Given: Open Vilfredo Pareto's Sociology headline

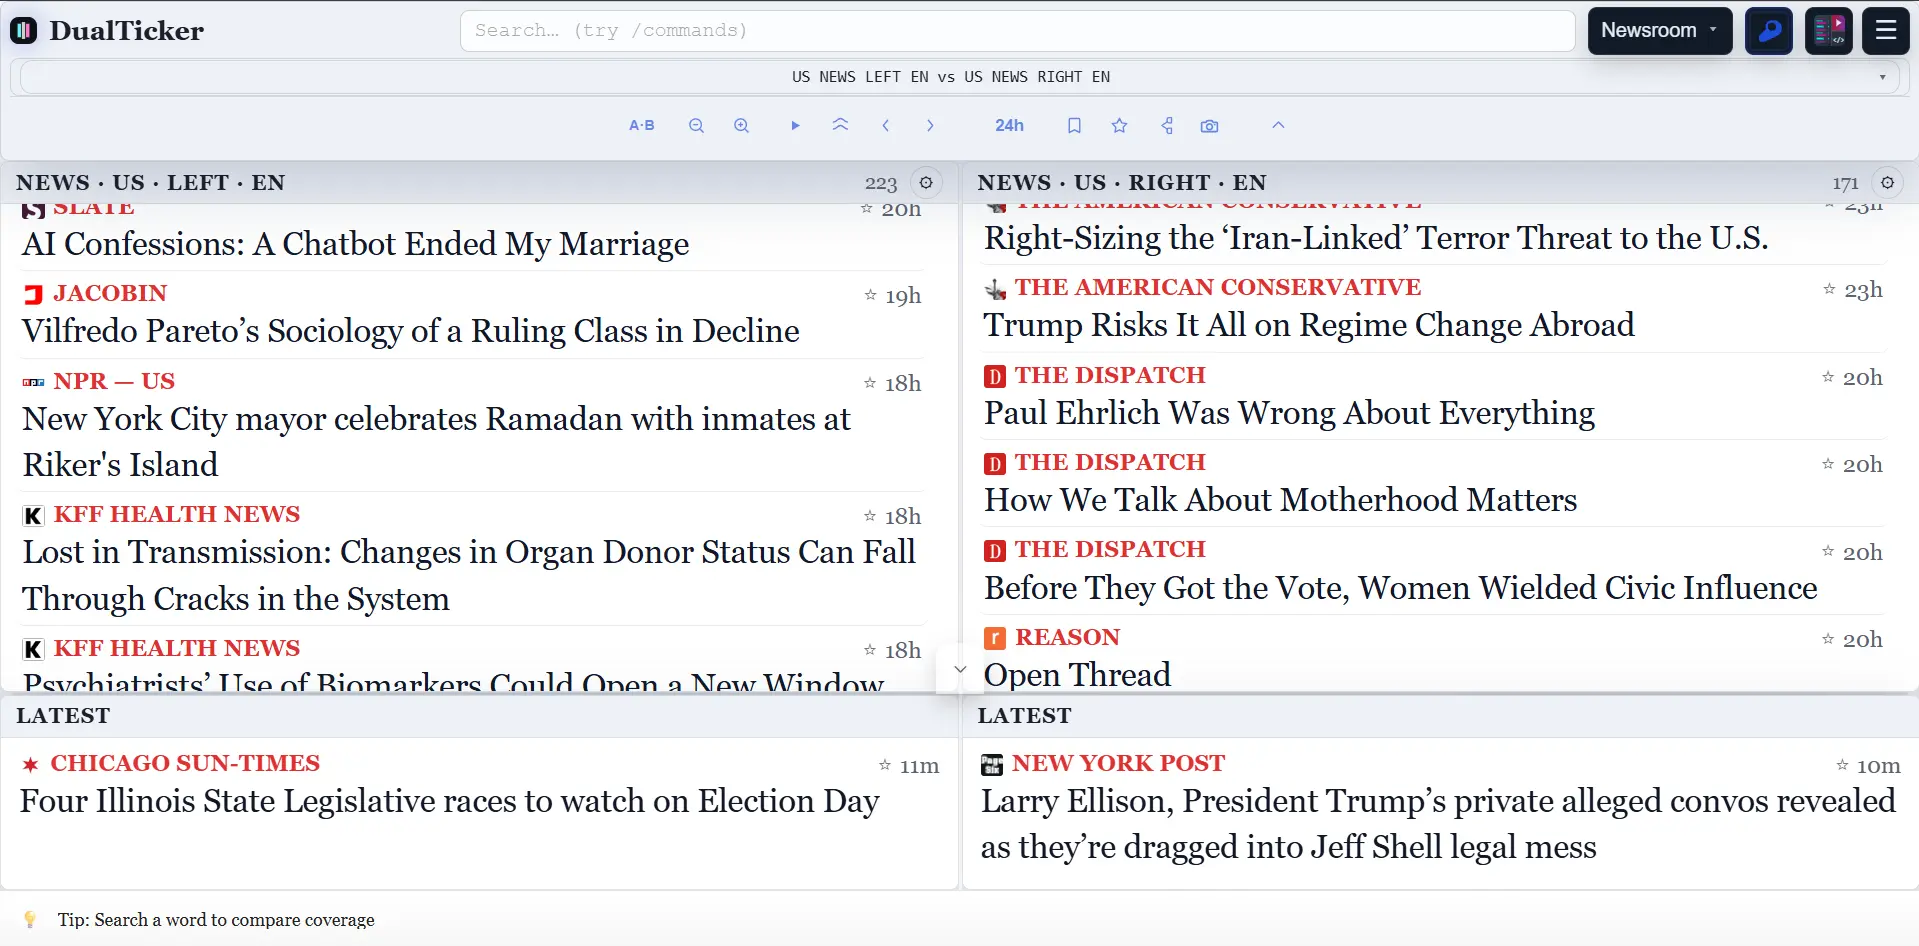Looking at the screenshot, I should click(411, 331).
